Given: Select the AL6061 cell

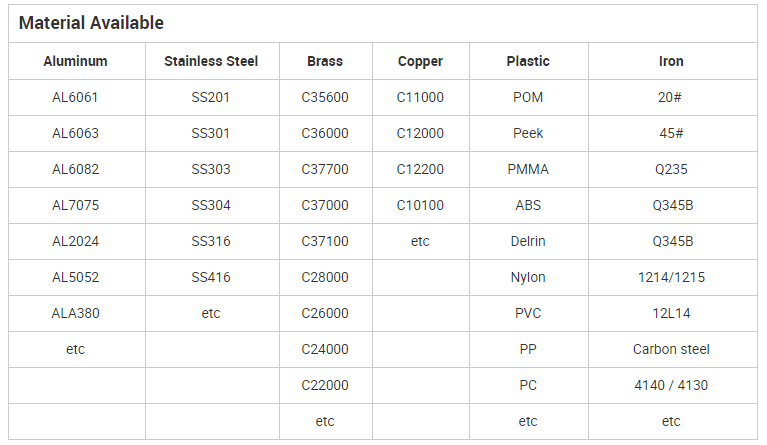Looking at the screenshot, I should [x=75, y=97].
